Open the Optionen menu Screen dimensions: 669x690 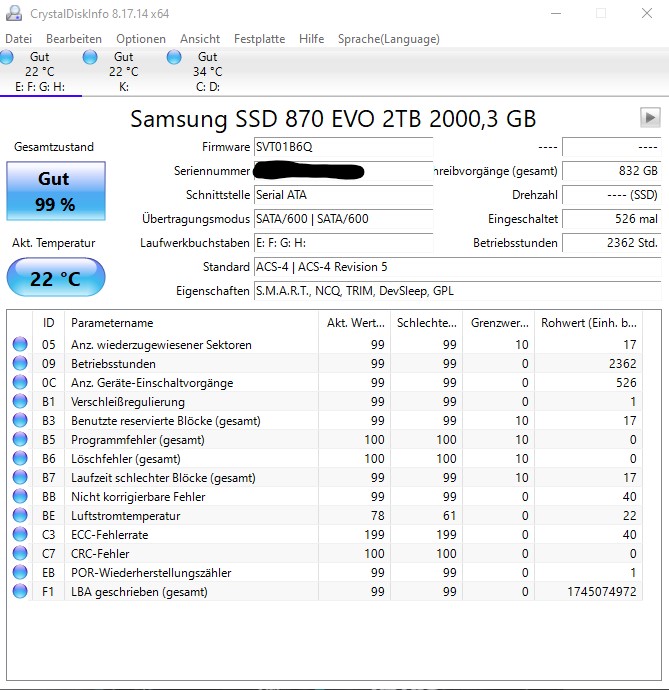tap(141, 39)
